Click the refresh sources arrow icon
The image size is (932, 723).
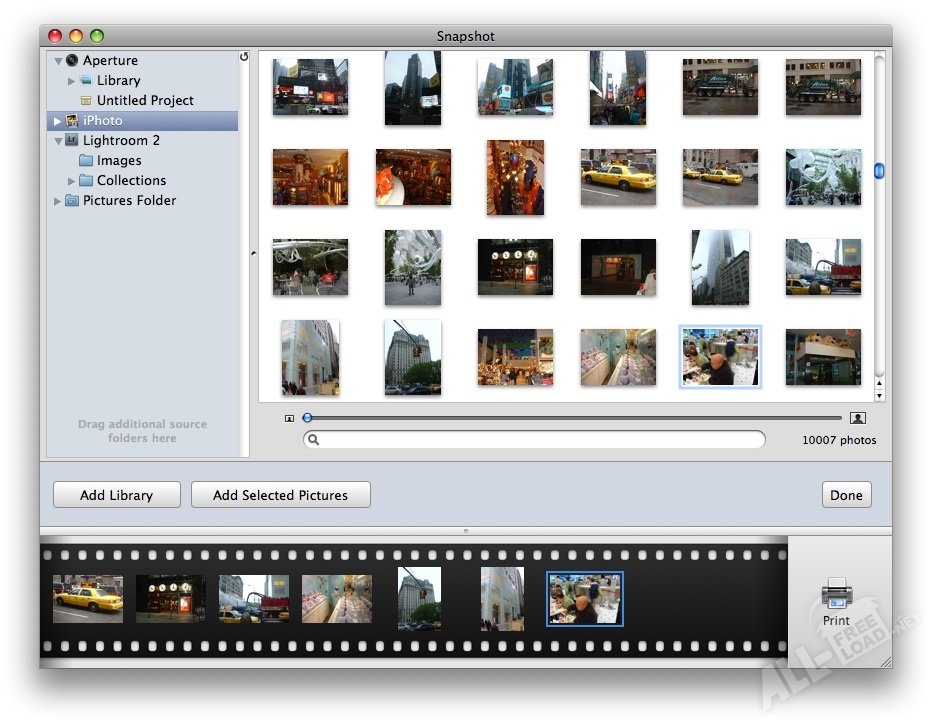tap(244, 58)
